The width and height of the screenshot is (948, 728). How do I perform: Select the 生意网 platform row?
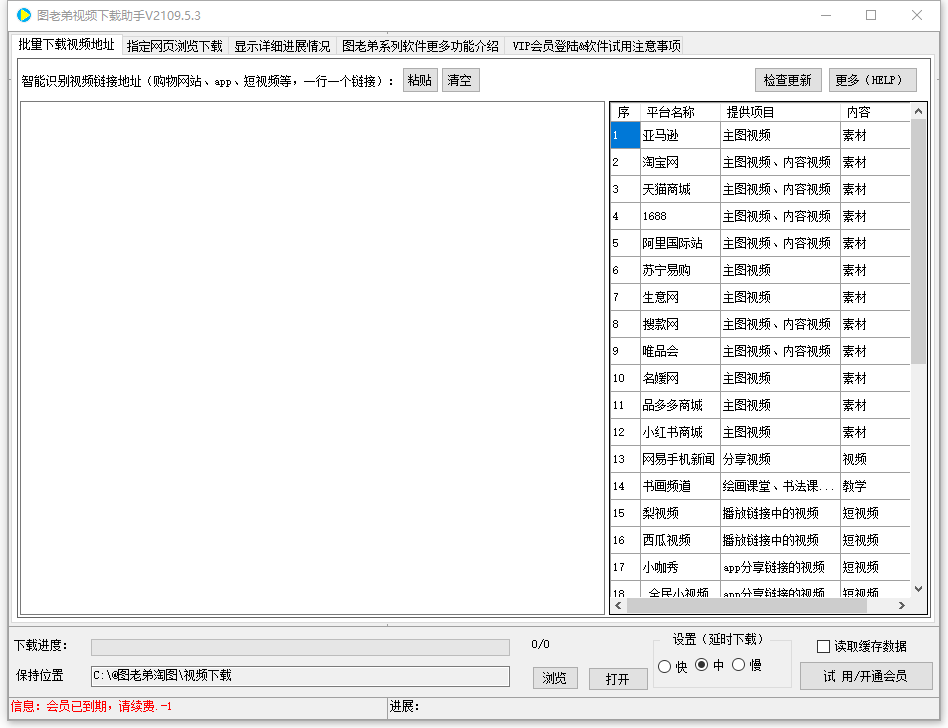[x=760, y=297]
